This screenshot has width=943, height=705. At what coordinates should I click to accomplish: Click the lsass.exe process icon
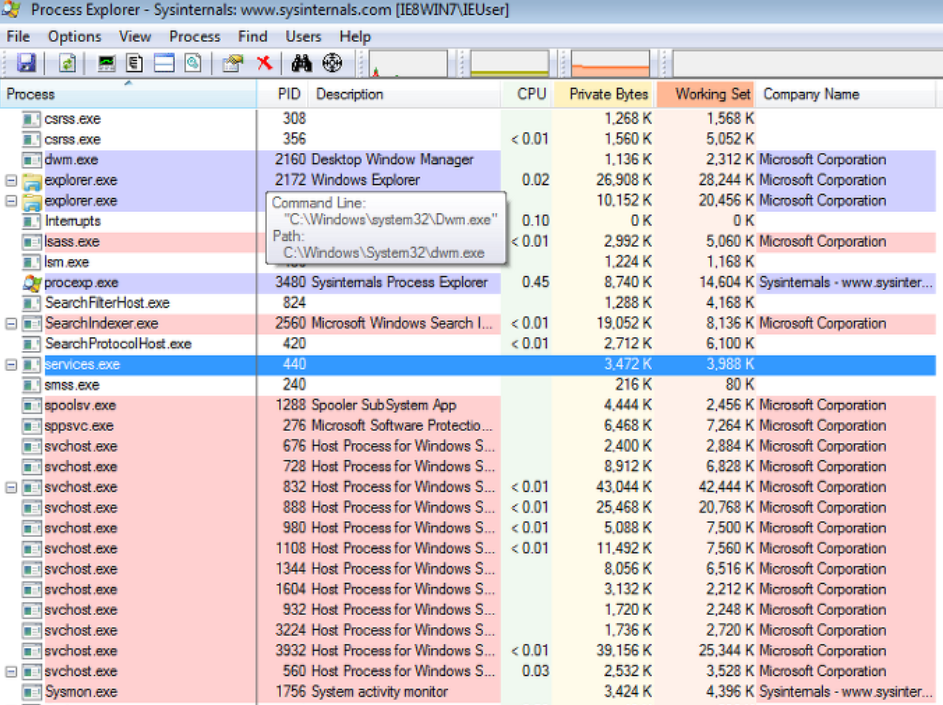pyautogui.click(x=32, y=242)
